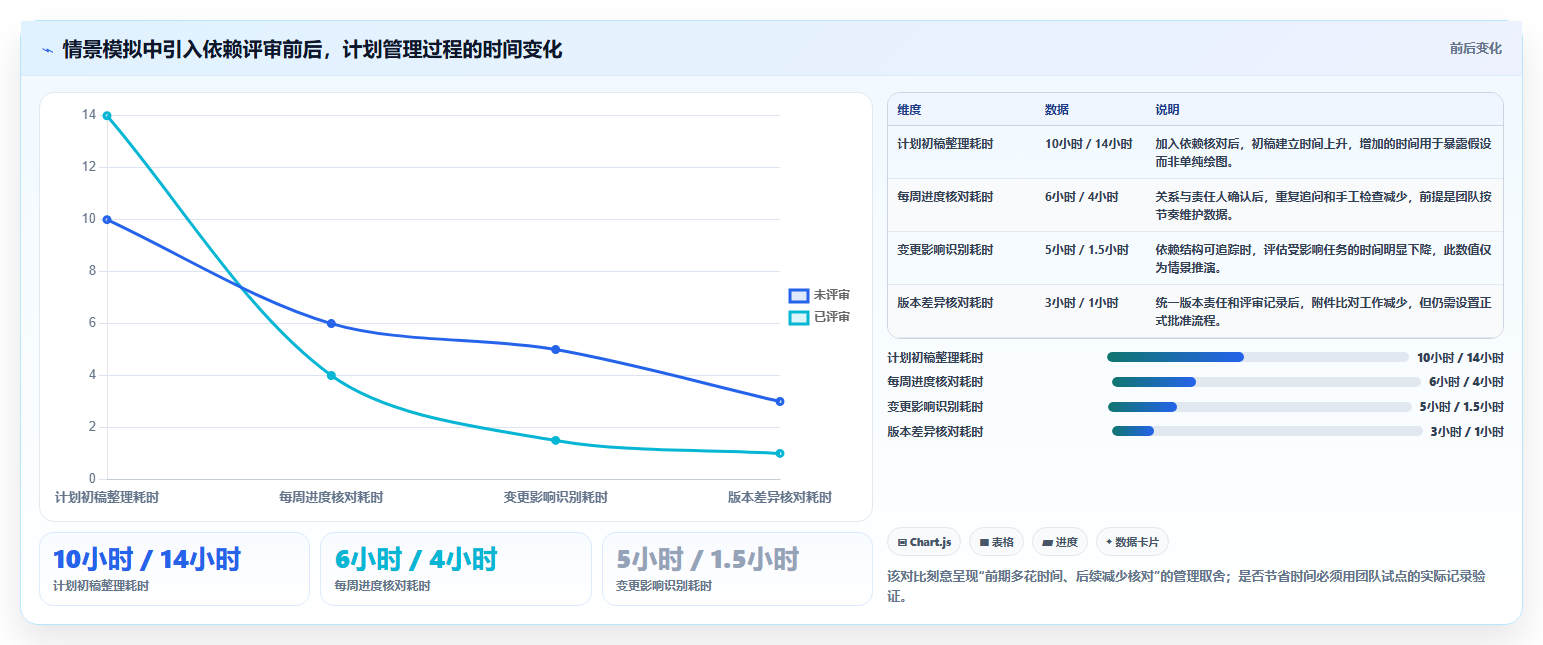This screenshot has height=645, width=1543.
Task: Click progress bar for 计划初稿整理耗时
Action: [x=1258, y=357]
